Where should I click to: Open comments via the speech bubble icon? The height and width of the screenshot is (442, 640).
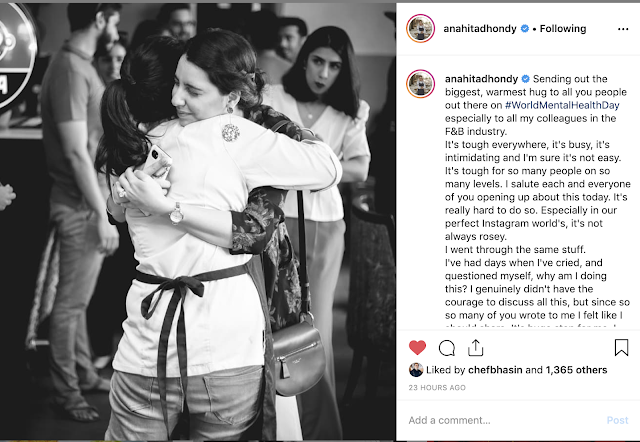447,348
